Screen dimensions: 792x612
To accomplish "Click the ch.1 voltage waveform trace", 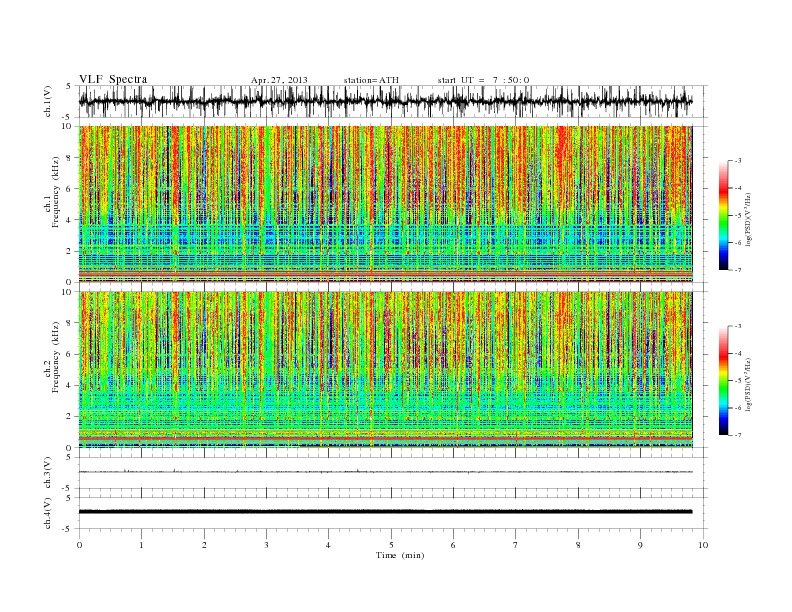I will 385,101.
